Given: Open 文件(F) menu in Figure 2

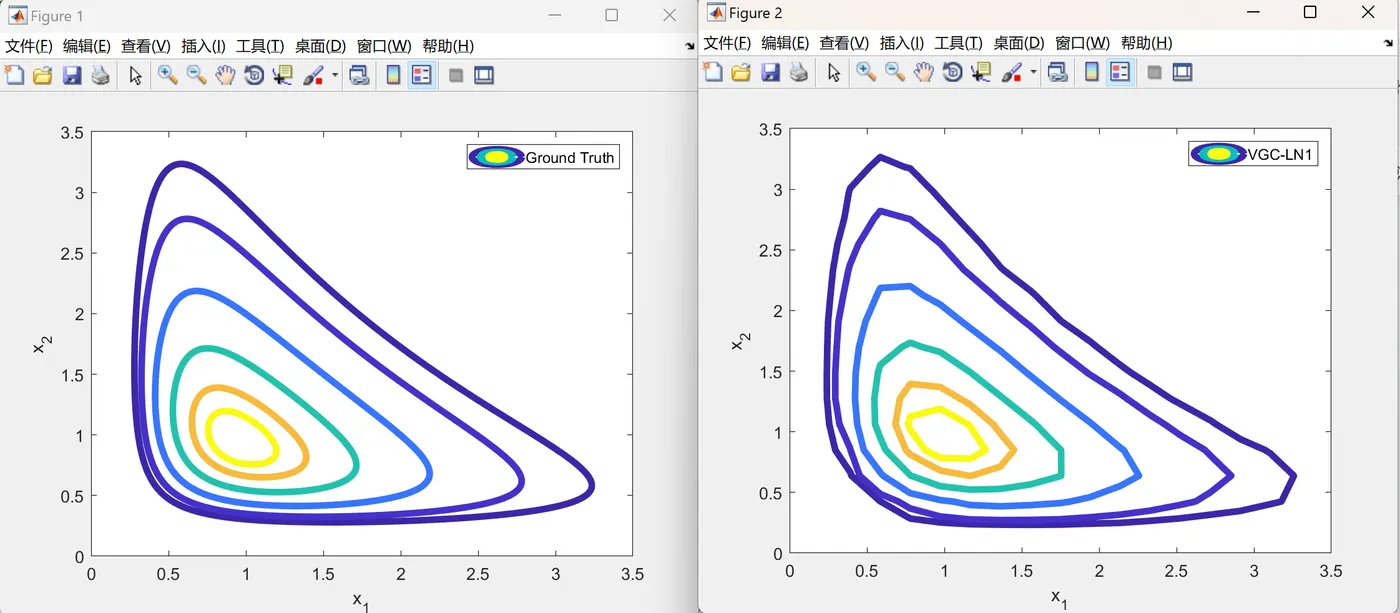Looking at the screenshot, I should click(727, 43).
